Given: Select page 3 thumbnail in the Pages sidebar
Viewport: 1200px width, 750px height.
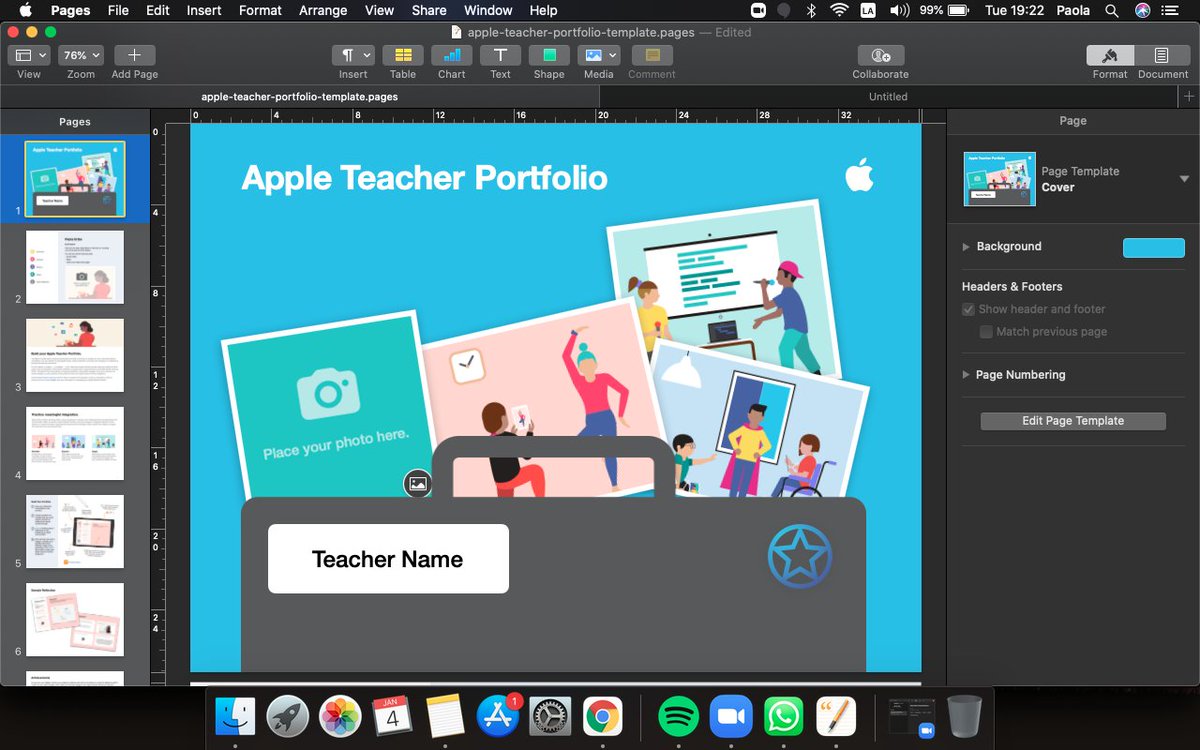Looking at the screenshot, I should (74, 353).
